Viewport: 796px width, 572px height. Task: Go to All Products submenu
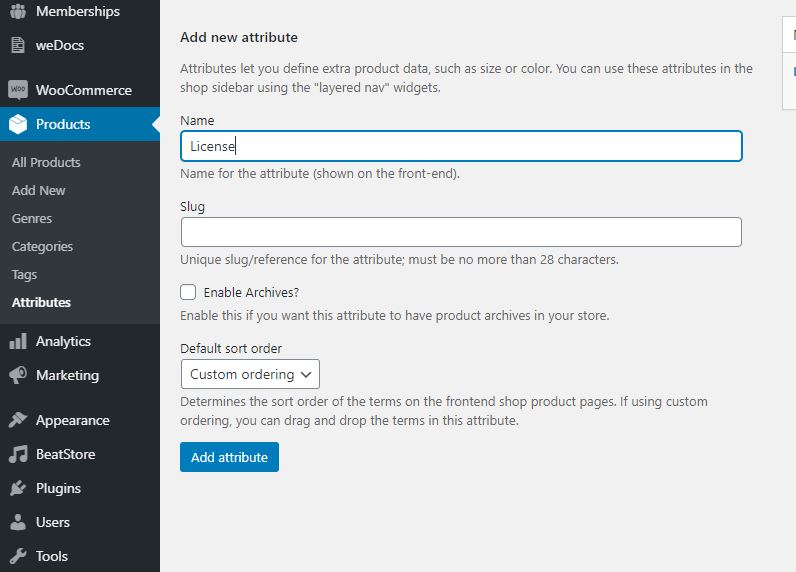coord(46,162)
